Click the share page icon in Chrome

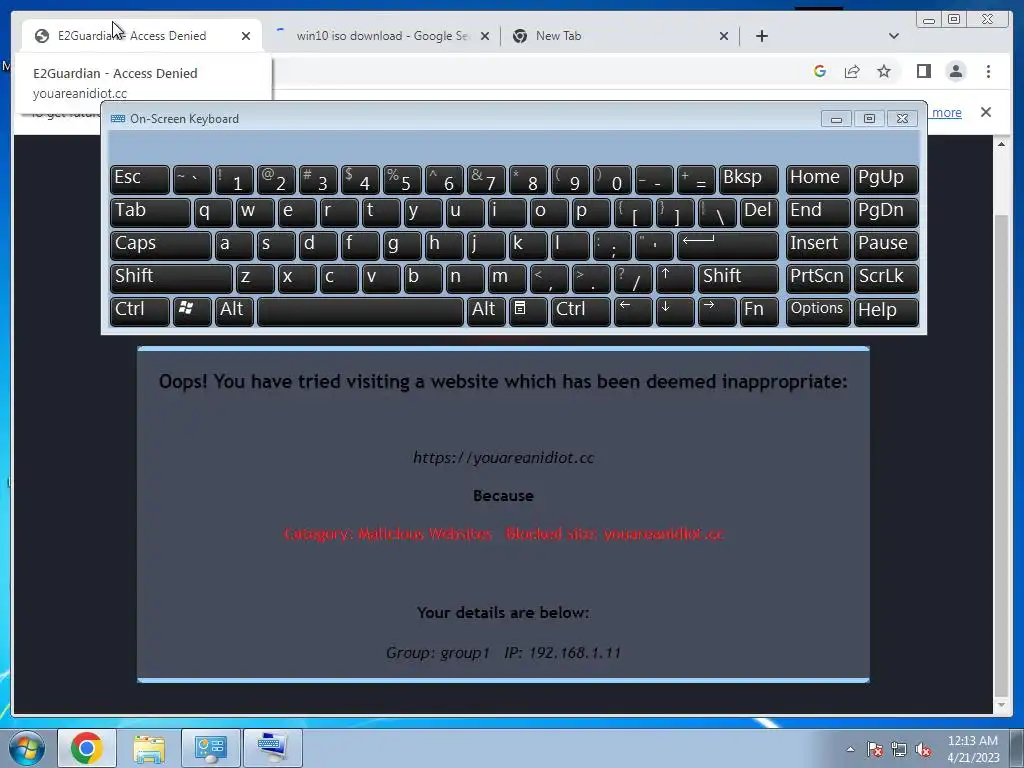point(852,71)
